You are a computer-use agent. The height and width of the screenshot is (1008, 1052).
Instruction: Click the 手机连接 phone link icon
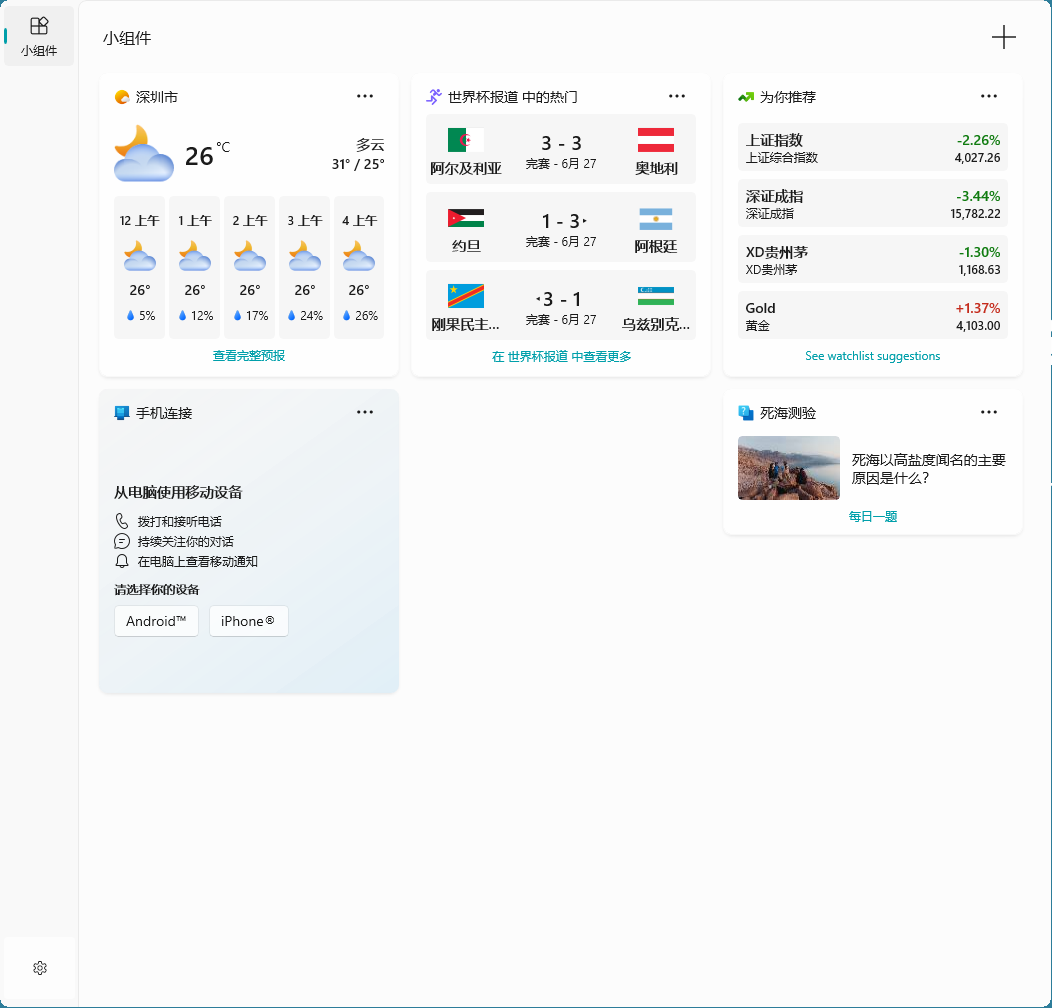[x=121, y=413]
